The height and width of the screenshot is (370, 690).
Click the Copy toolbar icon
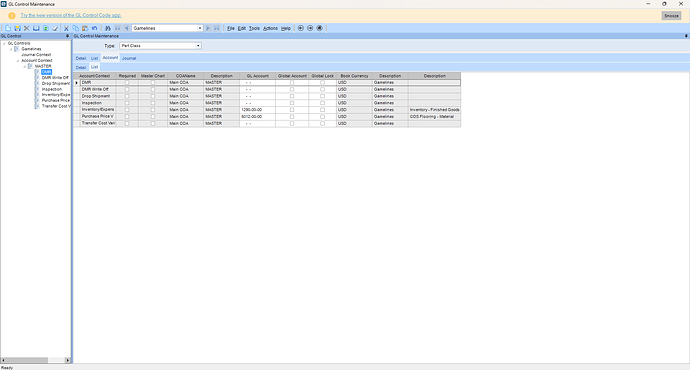click(x=76, y=28)
